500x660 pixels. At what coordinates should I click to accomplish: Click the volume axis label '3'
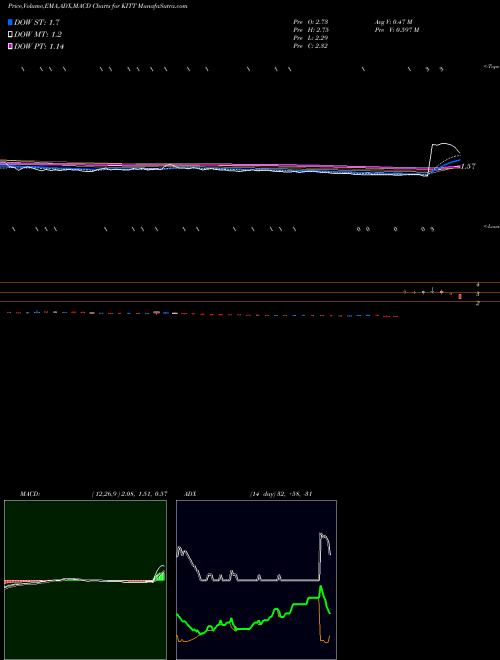(x=478, y=294)
